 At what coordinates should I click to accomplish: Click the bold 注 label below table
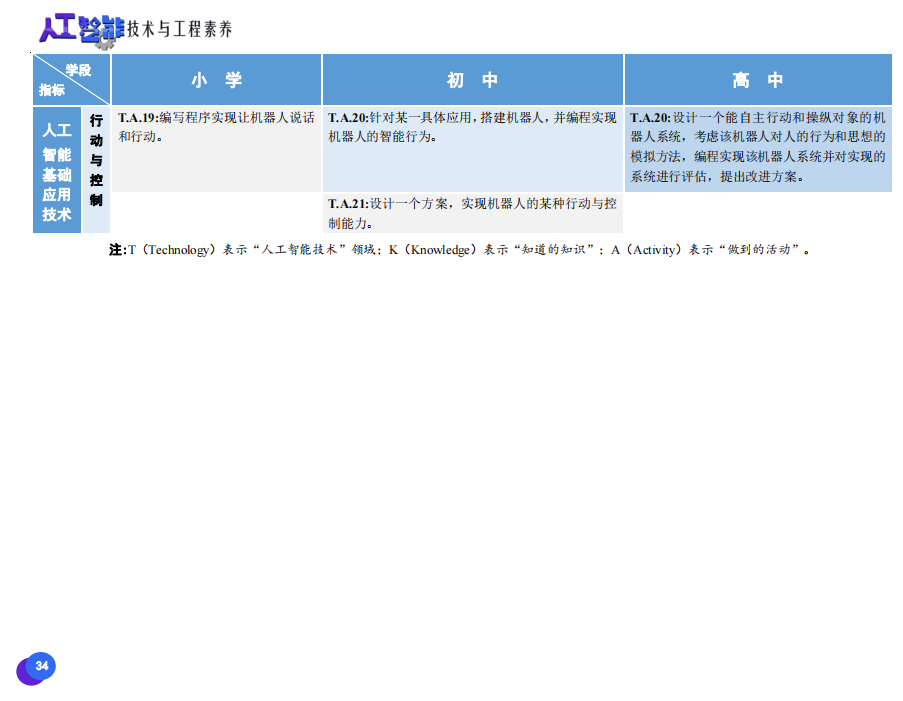[x=115, y=250]
